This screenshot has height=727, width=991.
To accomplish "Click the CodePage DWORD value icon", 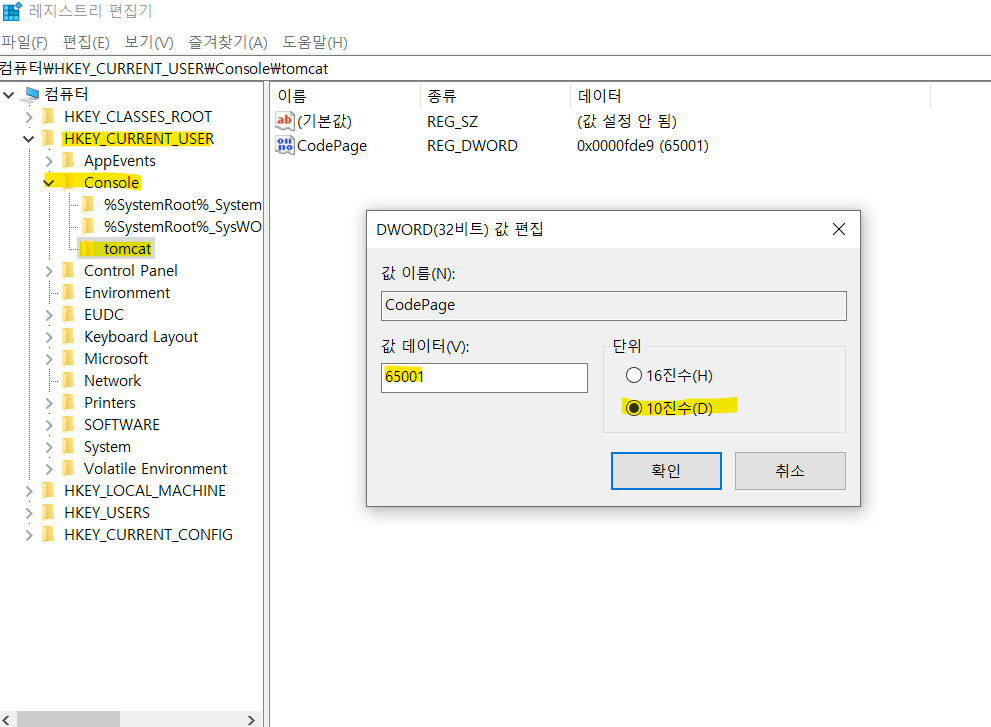I will [x=284, y=145].
